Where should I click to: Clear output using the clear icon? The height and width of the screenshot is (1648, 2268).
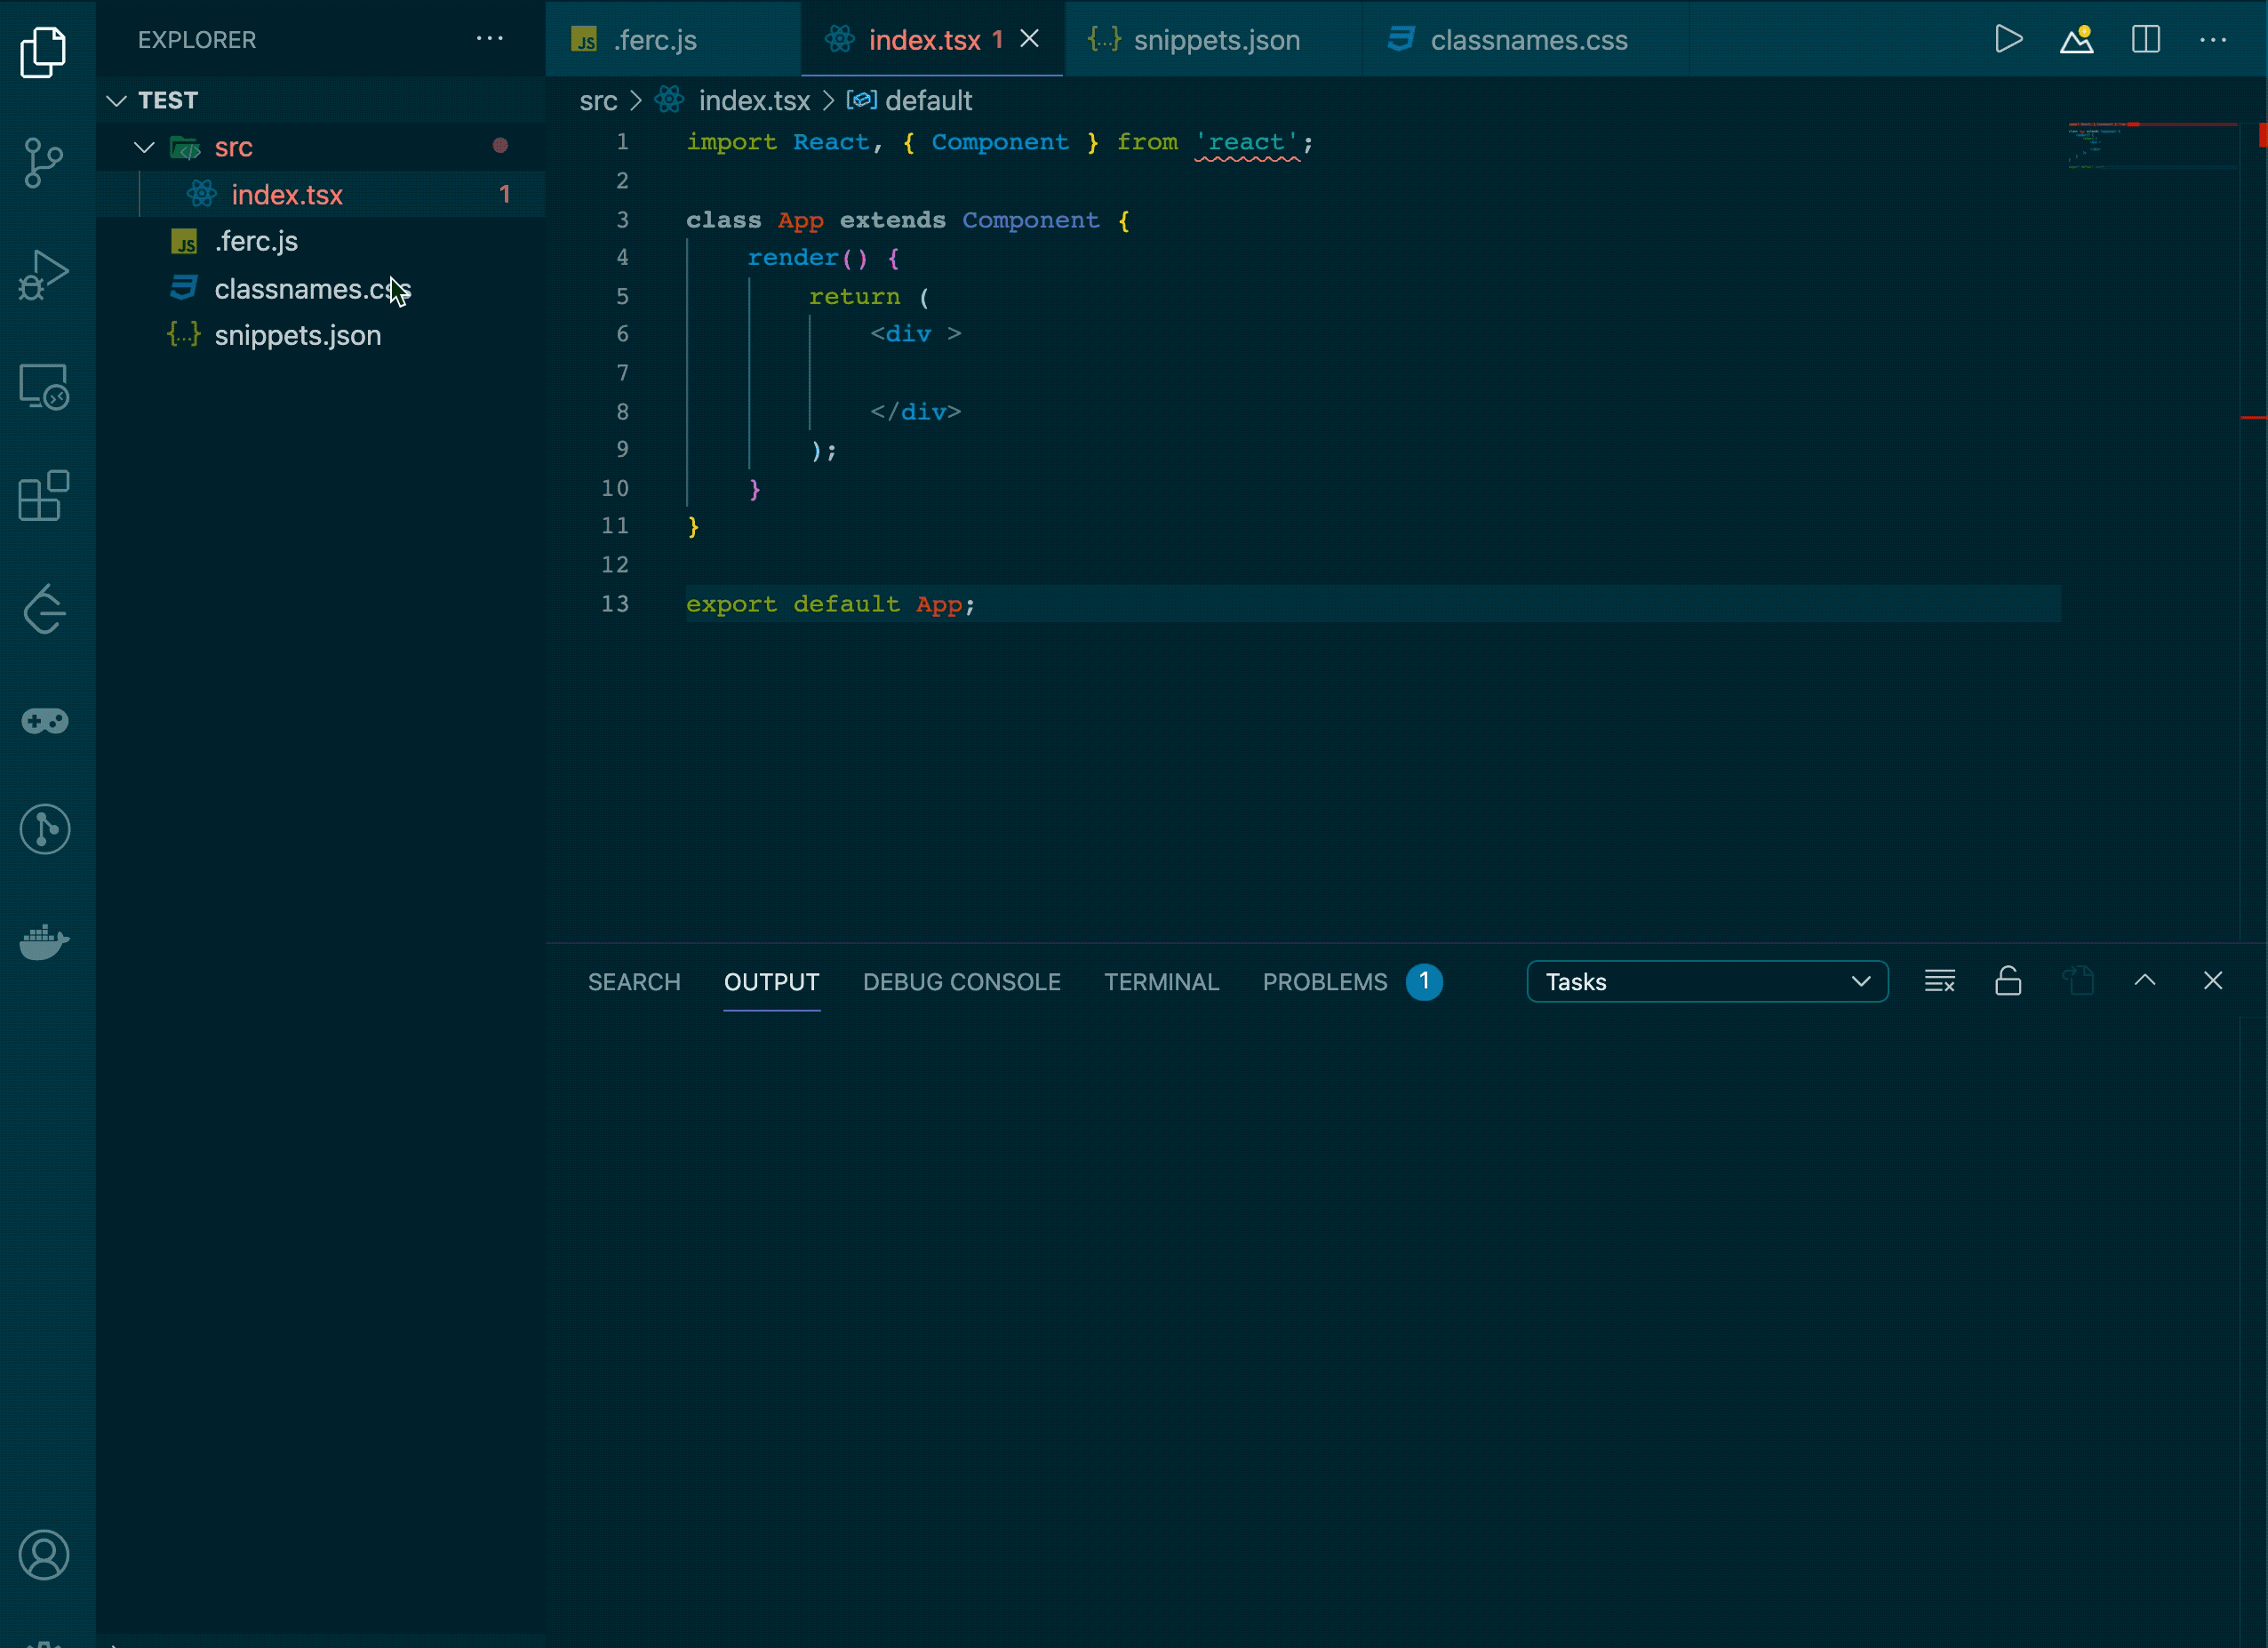(x=1939, y=981)
